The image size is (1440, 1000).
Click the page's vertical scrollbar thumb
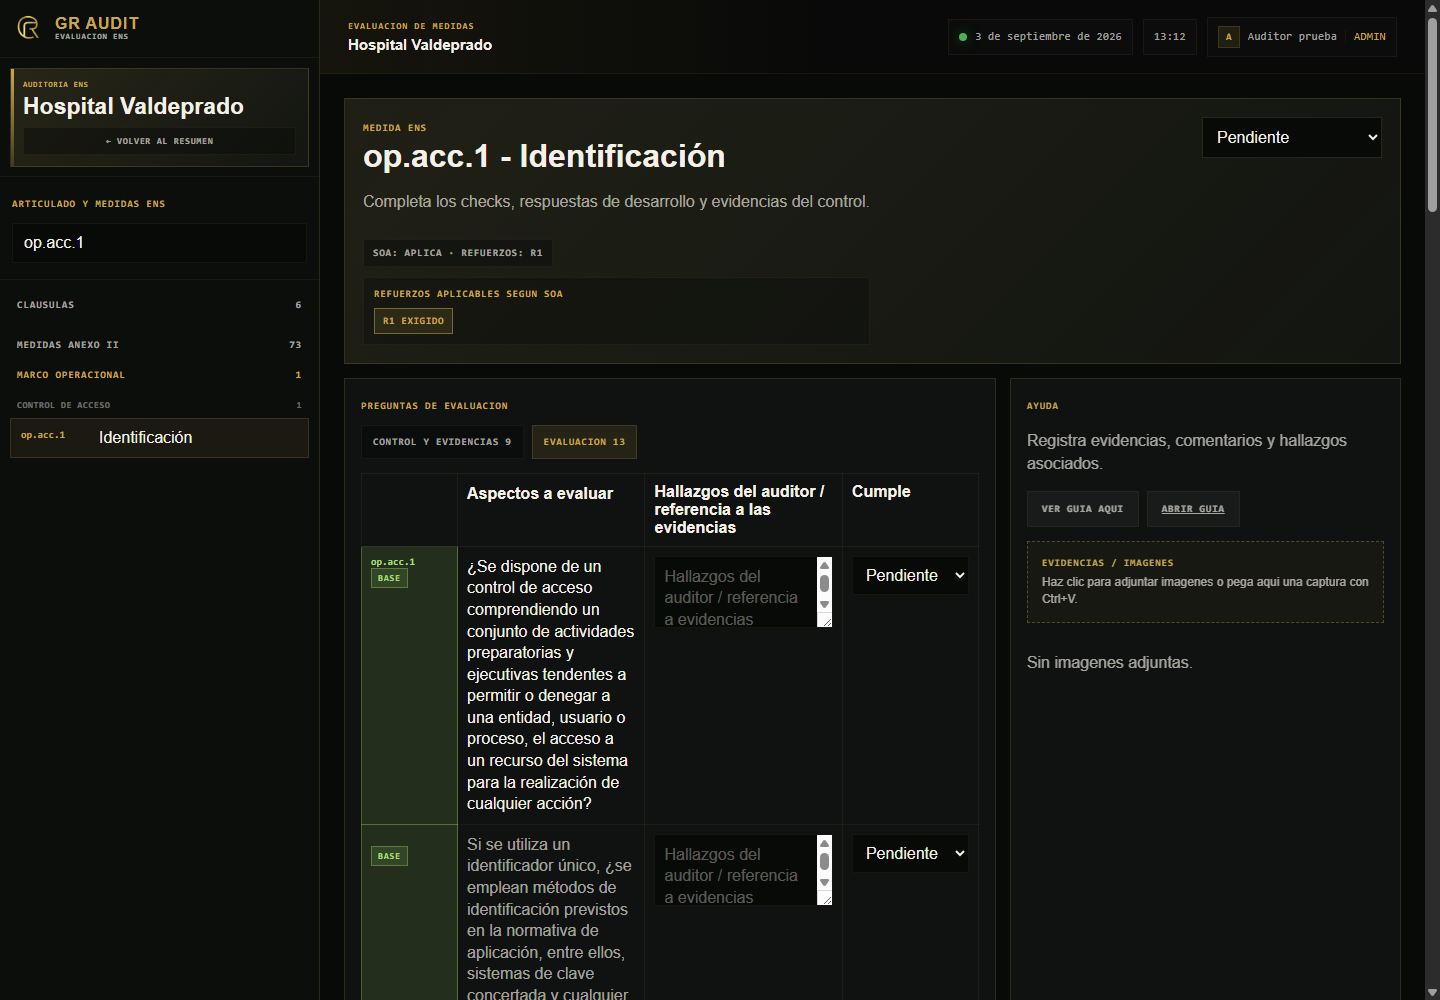(x=1432, y=115)
